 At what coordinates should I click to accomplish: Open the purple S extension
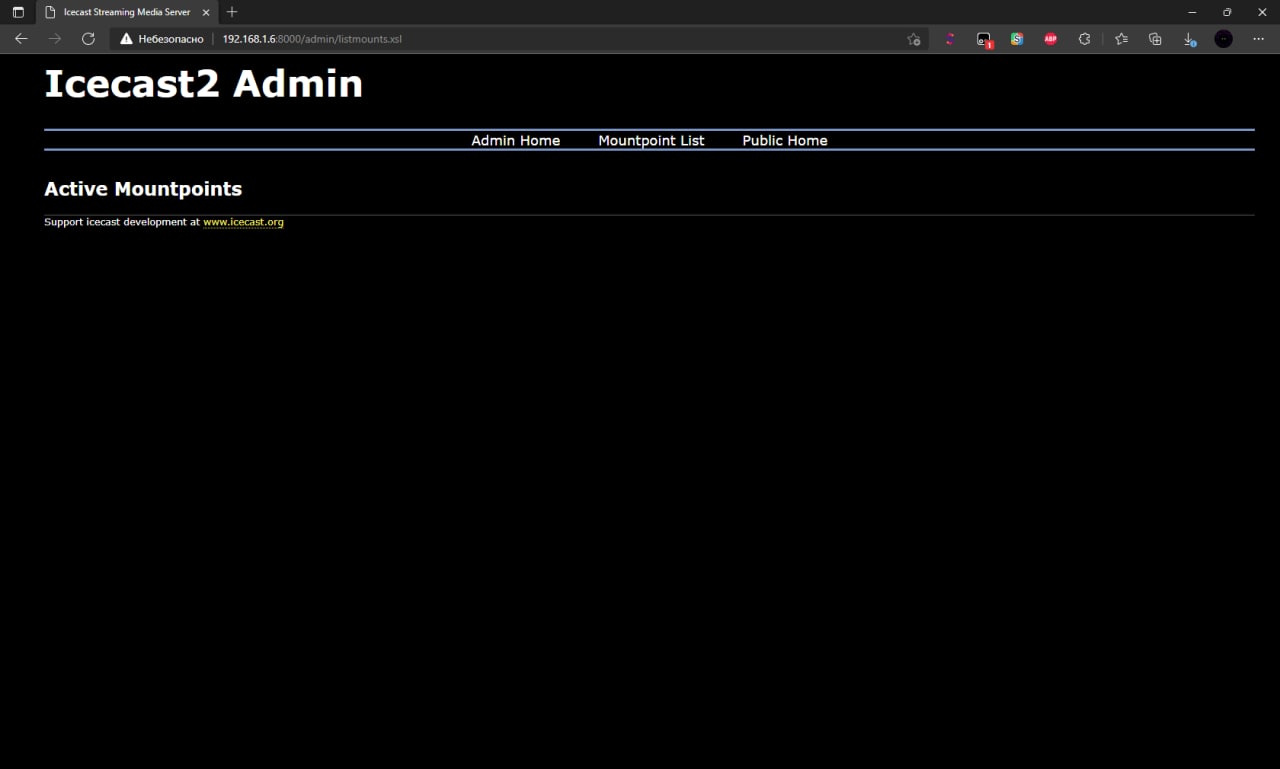pos(950,39)
